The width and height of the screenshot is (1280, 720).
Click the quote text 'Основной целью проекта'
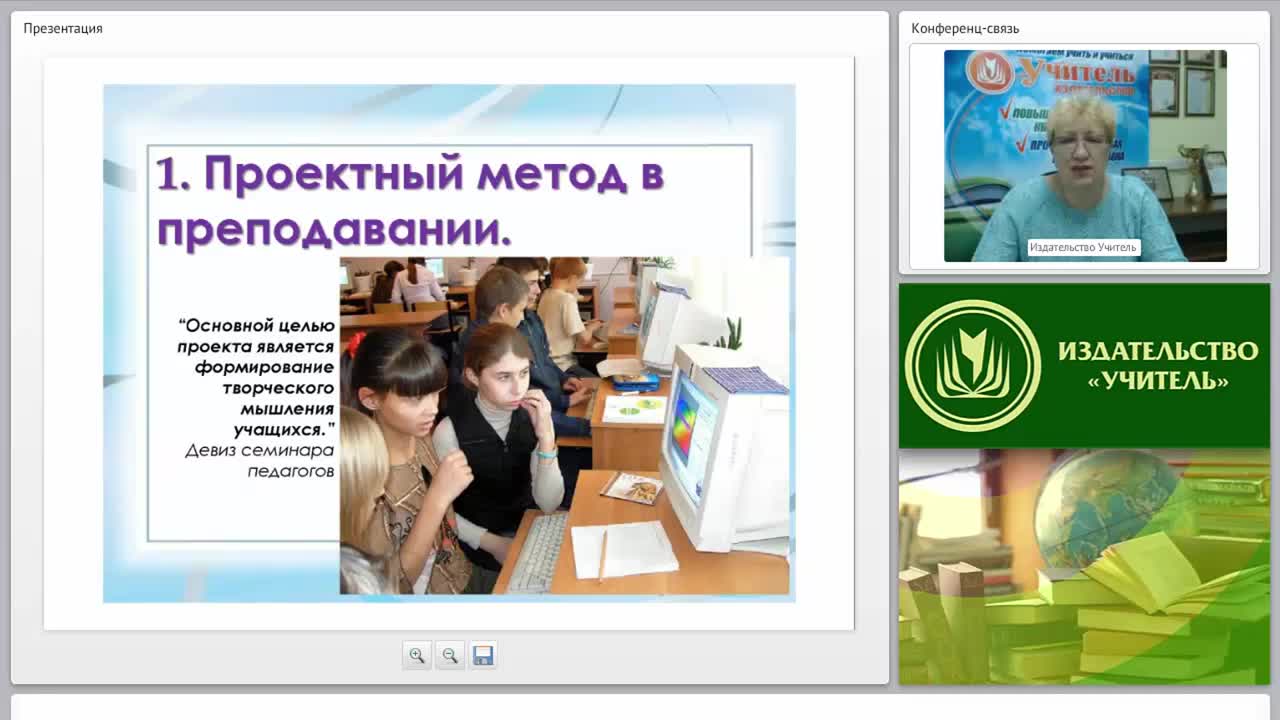(x=256, y=336)
